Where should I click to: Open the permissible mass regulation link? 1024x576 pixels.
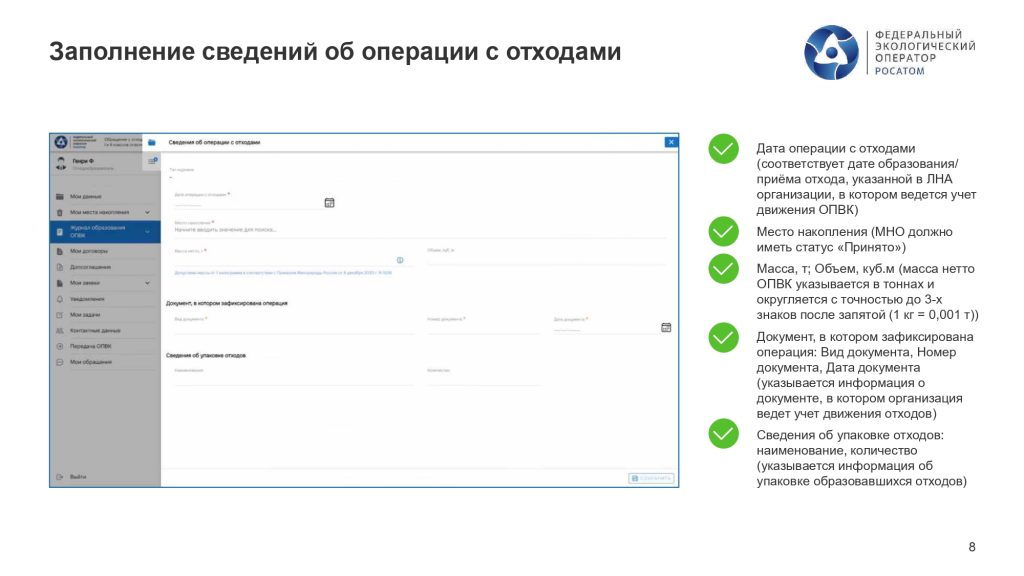pyautogui.click(x=275, y=272)
